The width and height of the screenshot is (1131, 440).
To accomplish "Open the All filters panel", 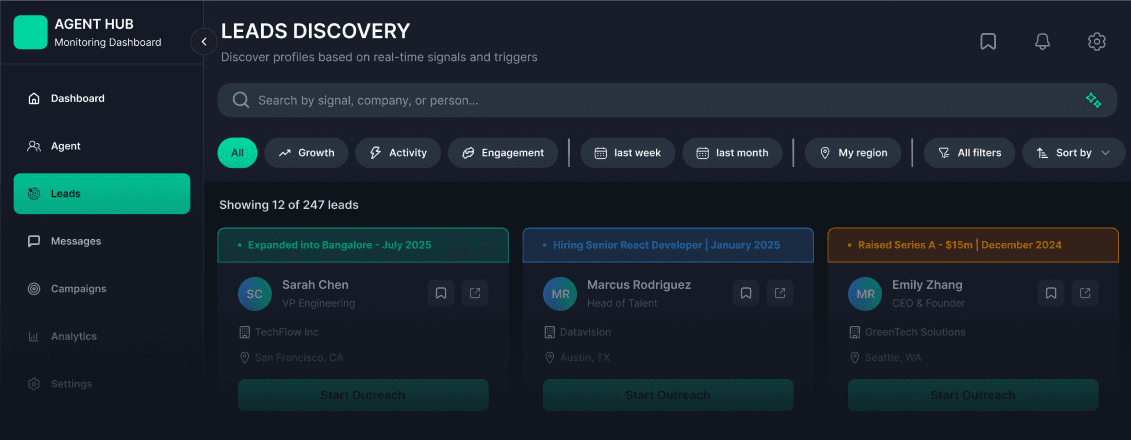I will click(969, 153).
